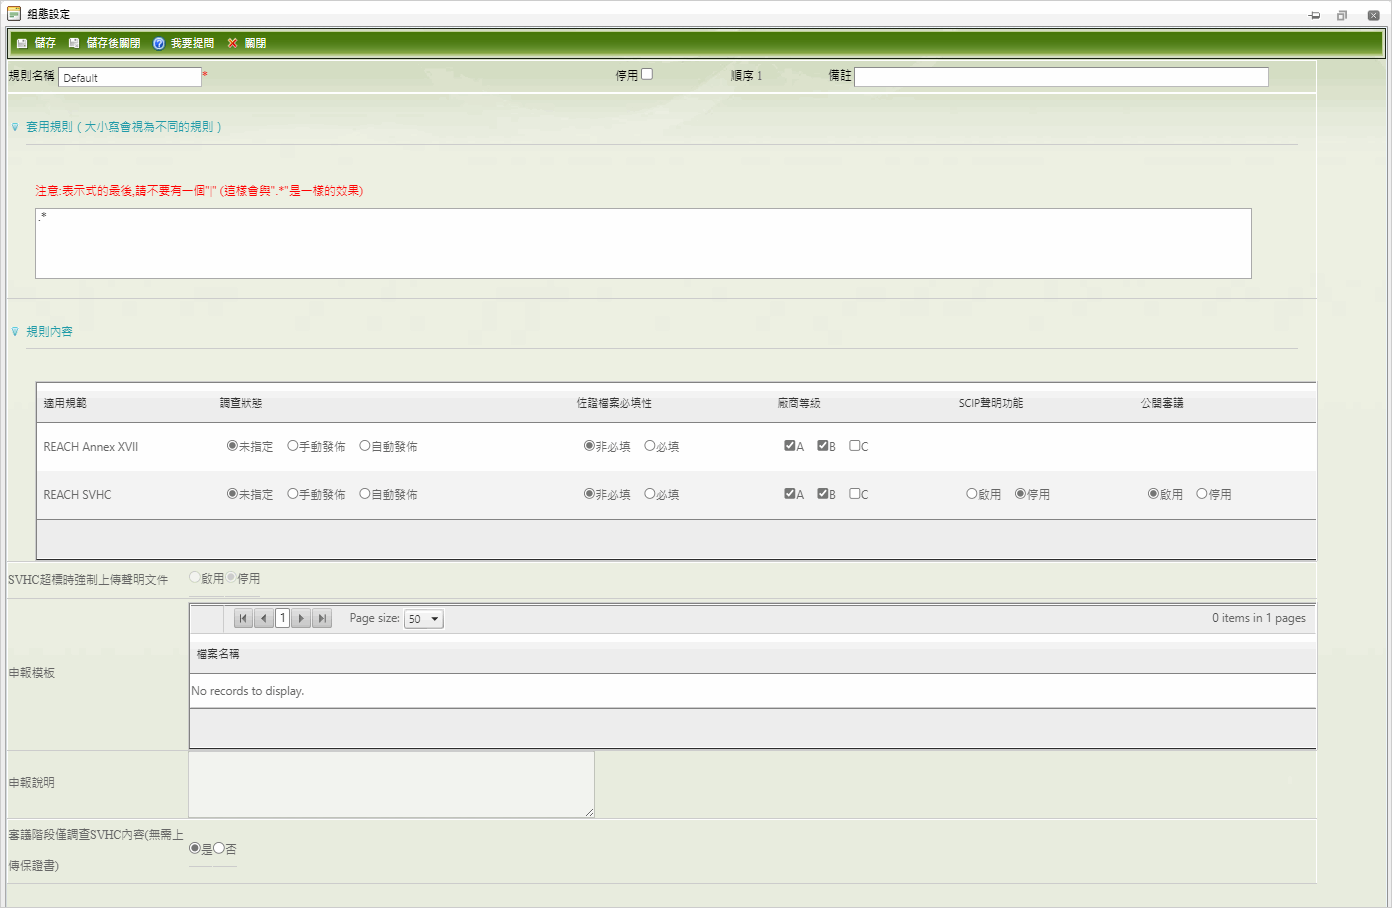The image size is (1392, 908).
Task: Uncheck vendor grade B for REACH SVHC
Action: click(x=823, y=494)
